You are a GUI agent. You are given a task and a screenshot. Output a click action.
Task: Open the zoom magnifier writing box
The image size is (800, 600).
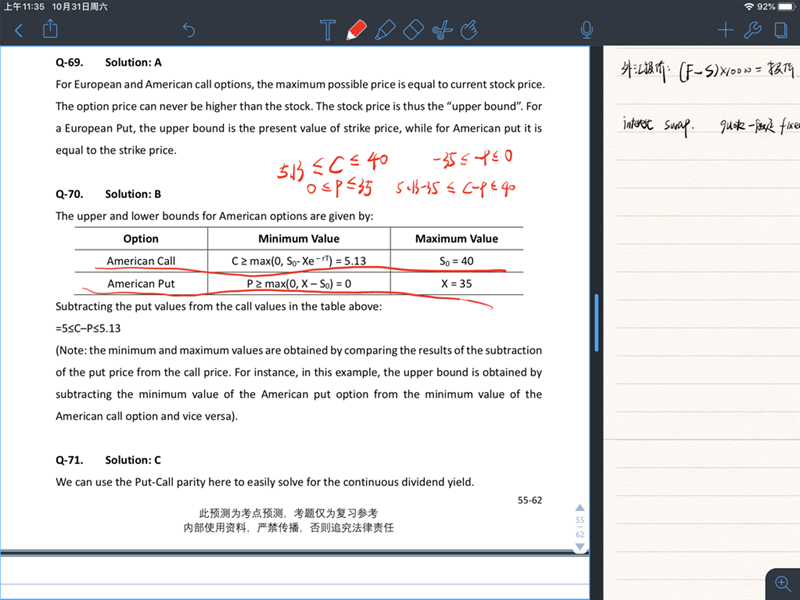click(x=780, y=582)
